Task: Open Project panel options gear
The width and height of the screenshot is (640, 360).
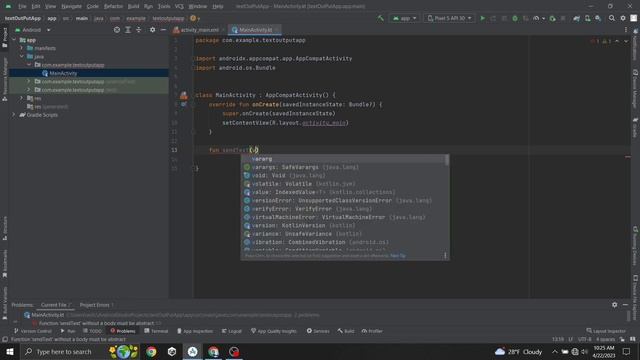Action: 152,30
